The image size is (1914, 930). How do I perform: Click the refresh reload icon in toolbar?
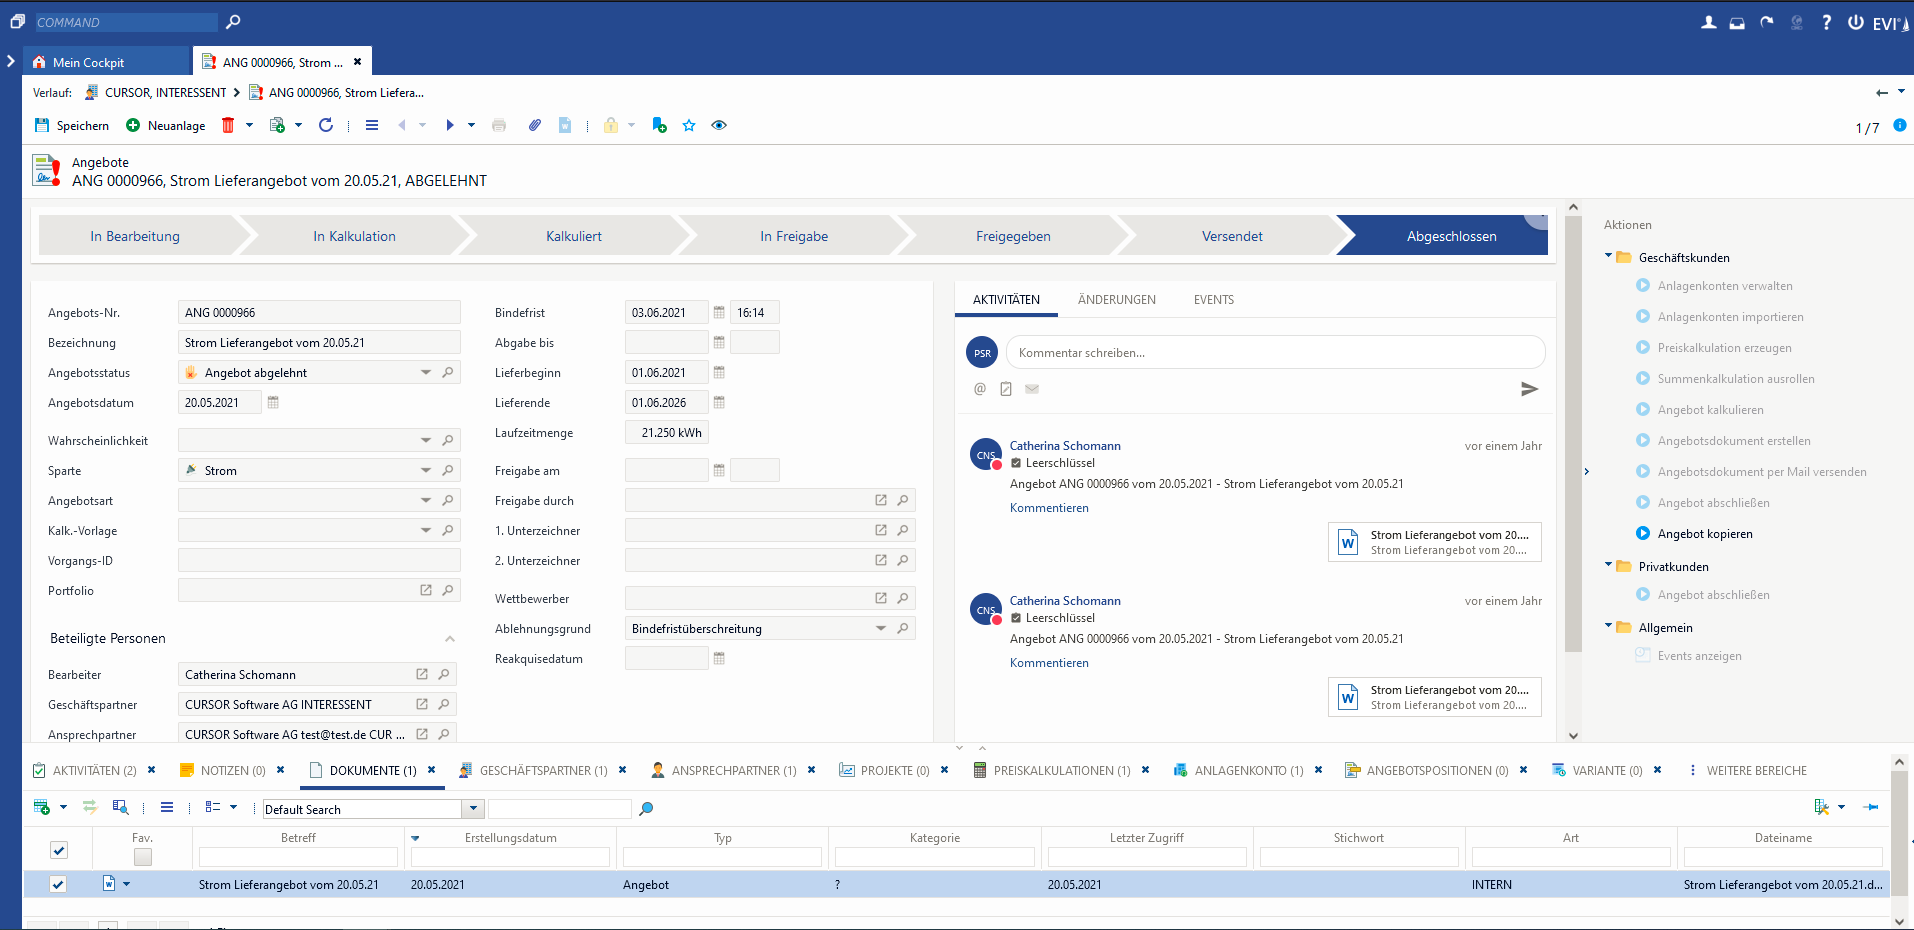[326, 126]
